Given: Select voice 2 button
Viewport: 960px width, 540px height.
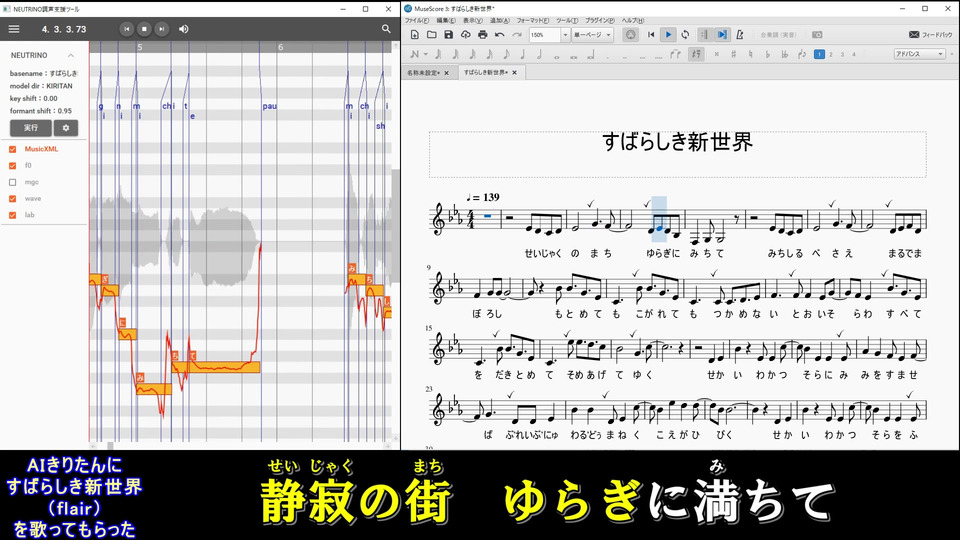Looking at the screenshot, I should coord(831,54).
